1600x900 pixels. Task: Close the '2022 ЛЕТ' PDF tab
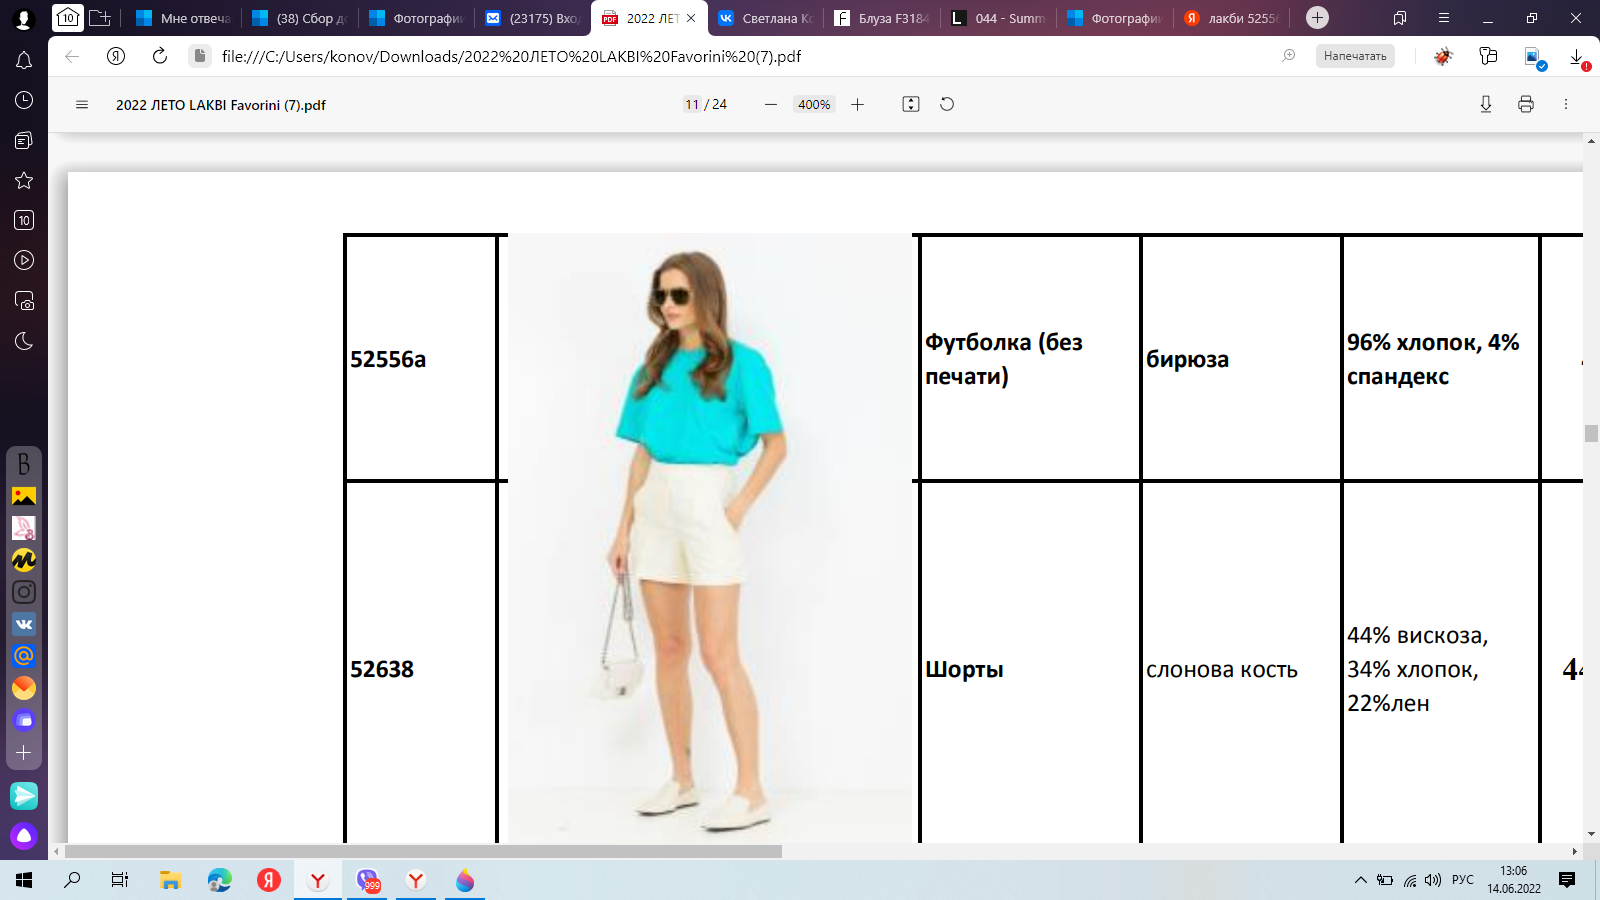[x=691, y=18]
